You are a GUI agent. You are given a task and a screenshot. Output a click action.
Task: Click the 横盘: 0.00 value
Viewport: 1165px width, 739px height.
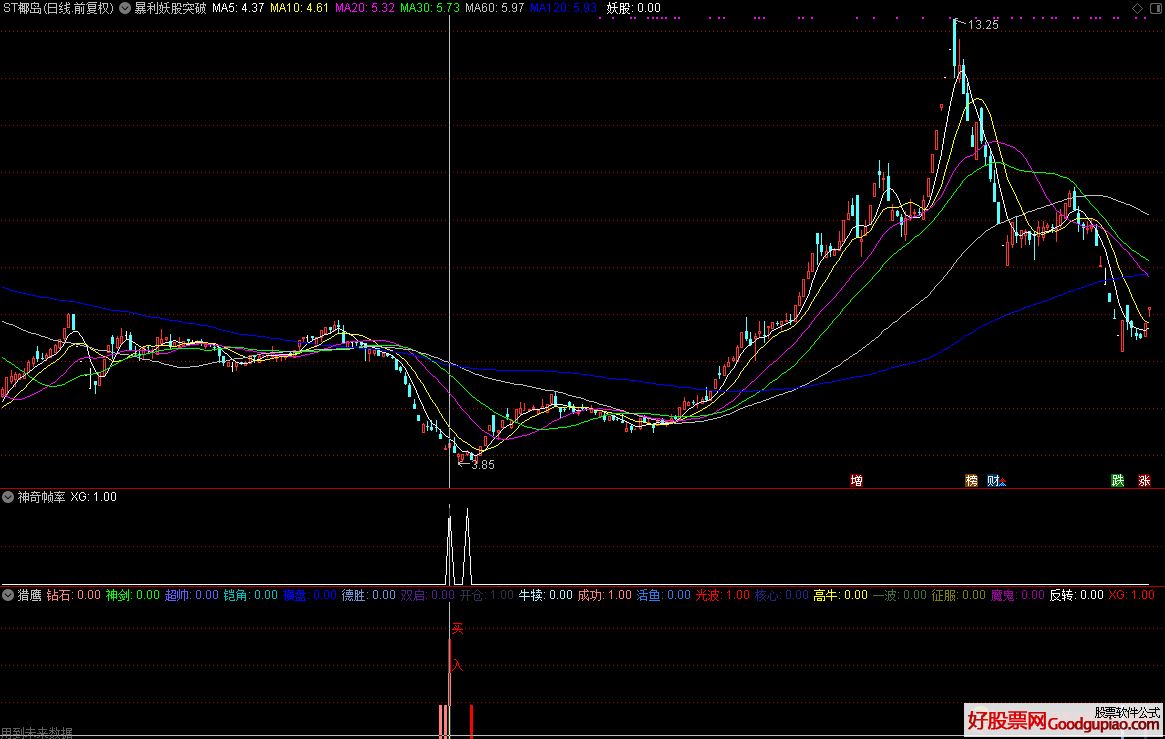(310, 595)
